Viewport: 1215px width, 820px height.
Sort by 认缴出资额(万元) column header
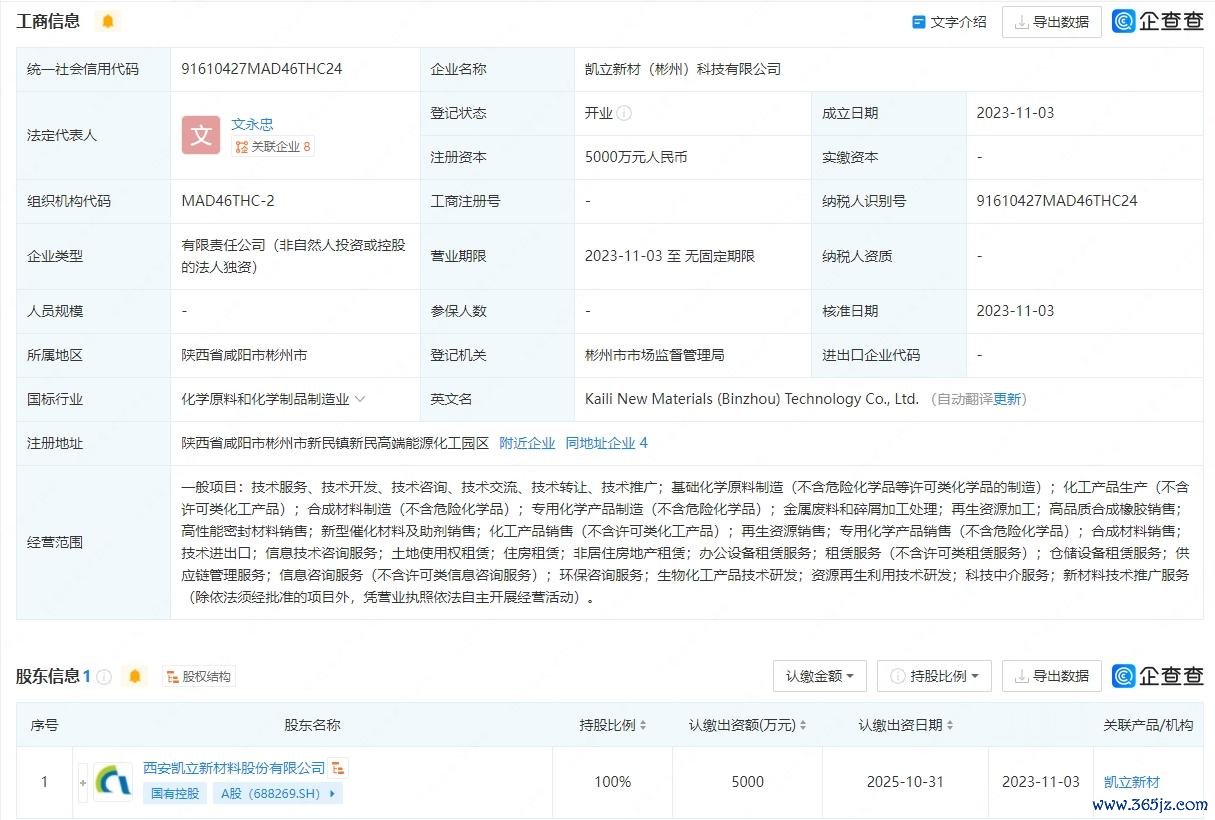point(748,725)
